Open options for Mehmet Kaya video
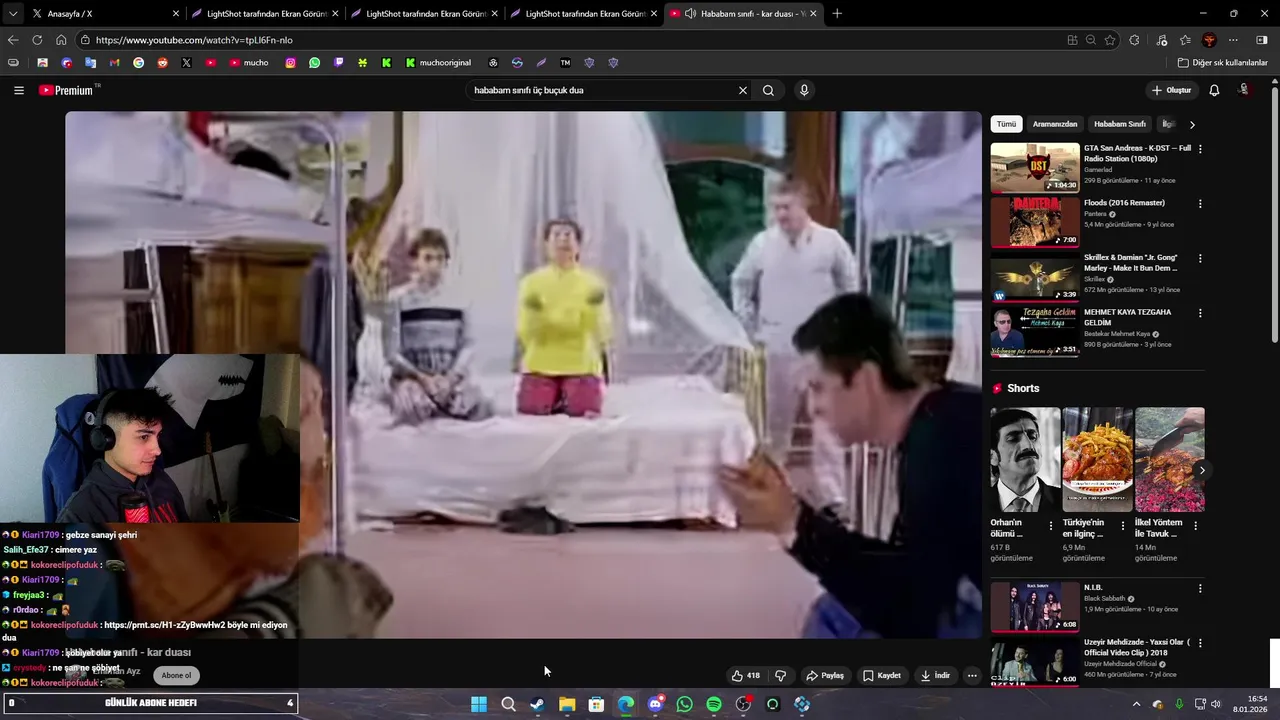 pyautogui.click(x=1200, y=313)
